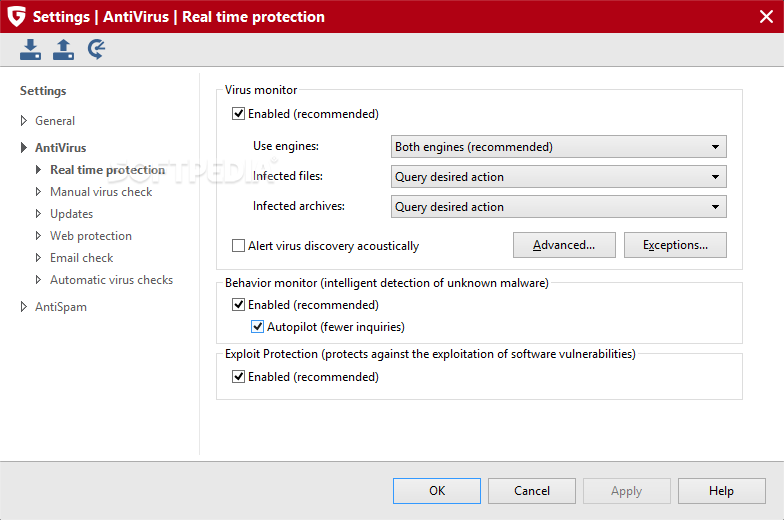Screen dimensions: 784x520
Task: Enable Alert virus discovery acoustically
Action: point(238,246)
